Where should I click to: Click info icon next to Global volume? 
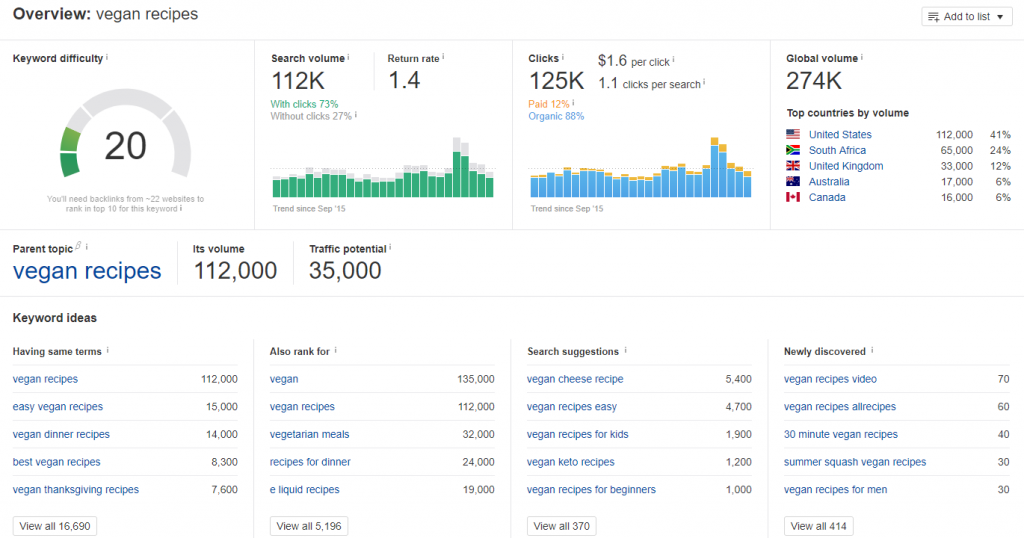(861, 57)
